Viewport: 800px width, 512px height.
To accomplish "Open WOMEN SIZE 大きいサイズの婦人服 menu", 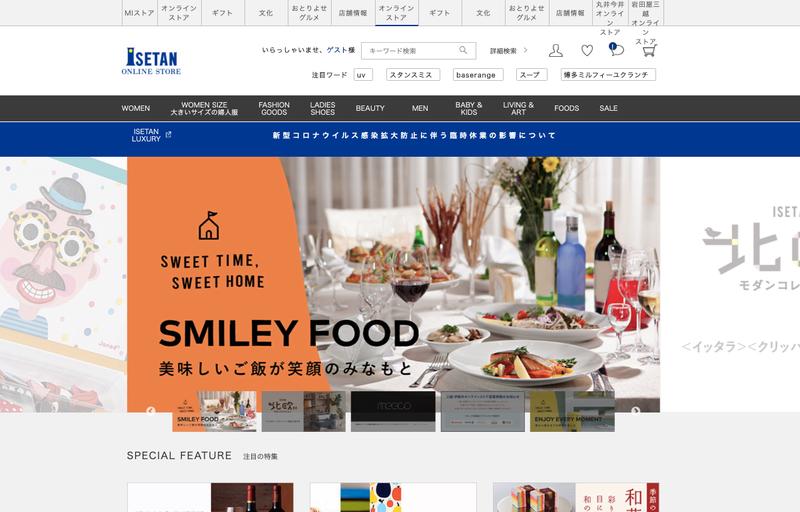I will (204, 108).
